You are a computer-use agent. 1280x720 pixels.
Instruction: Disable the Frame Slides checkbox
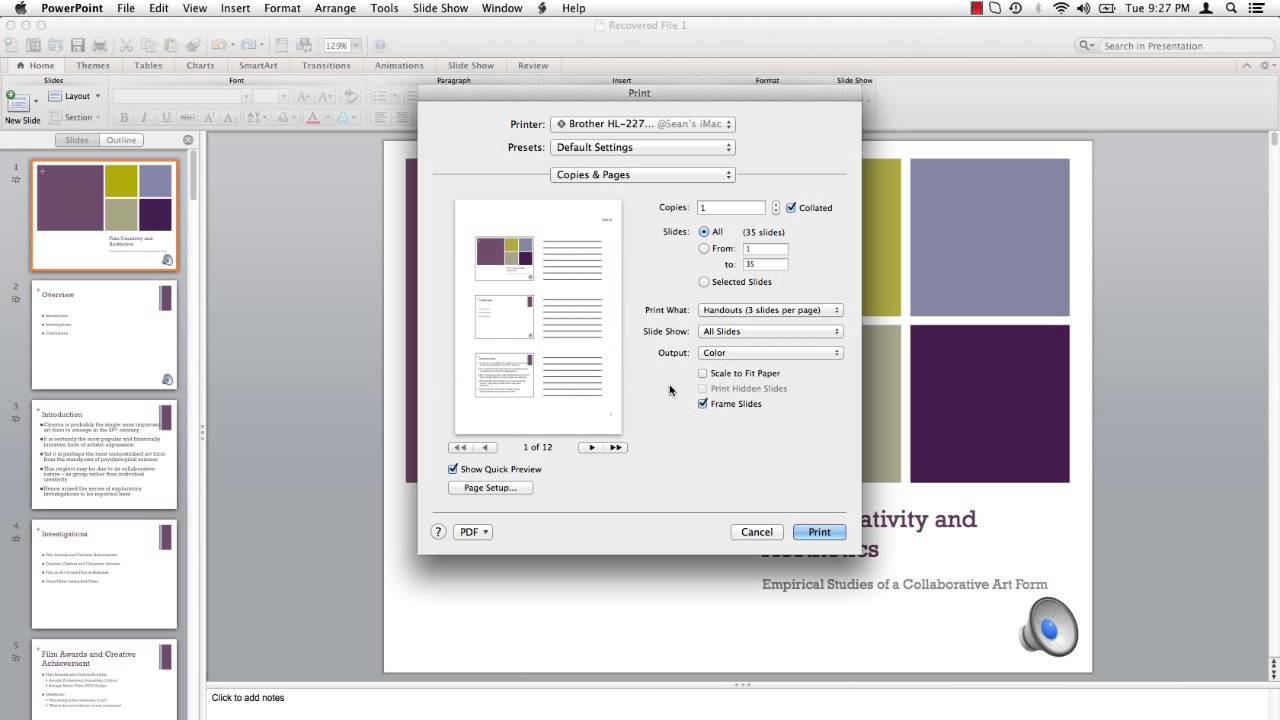pyautogui.click(x=703, y=404)
